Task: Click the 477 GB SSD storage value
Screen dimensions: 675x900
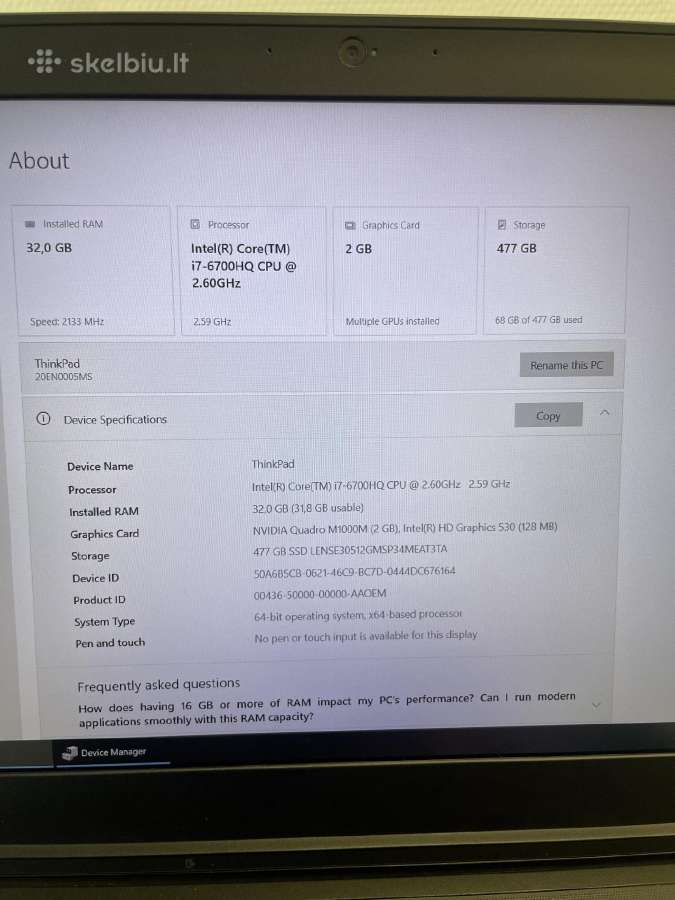Action: coord(350,550)
